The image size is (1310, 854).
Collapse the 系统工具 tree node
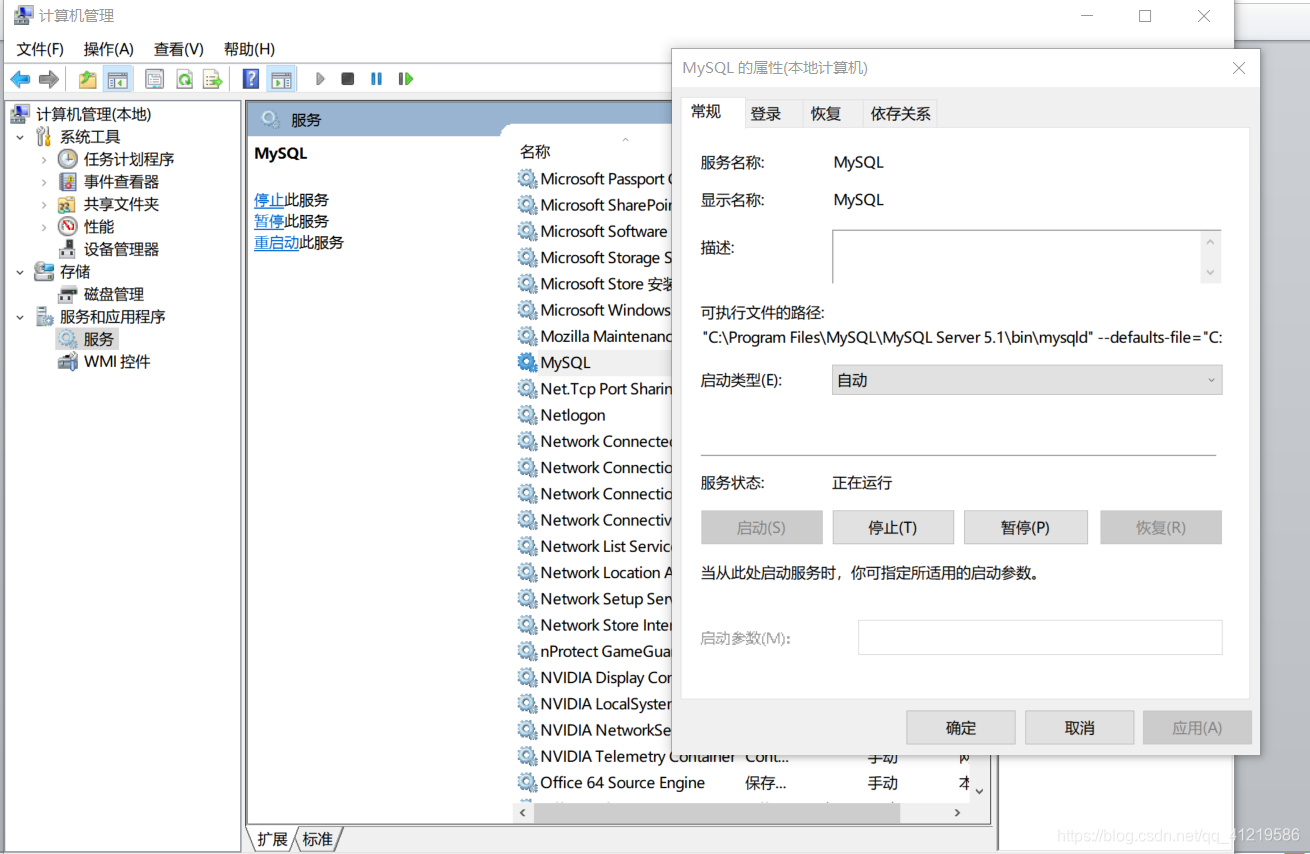point(20,137)
